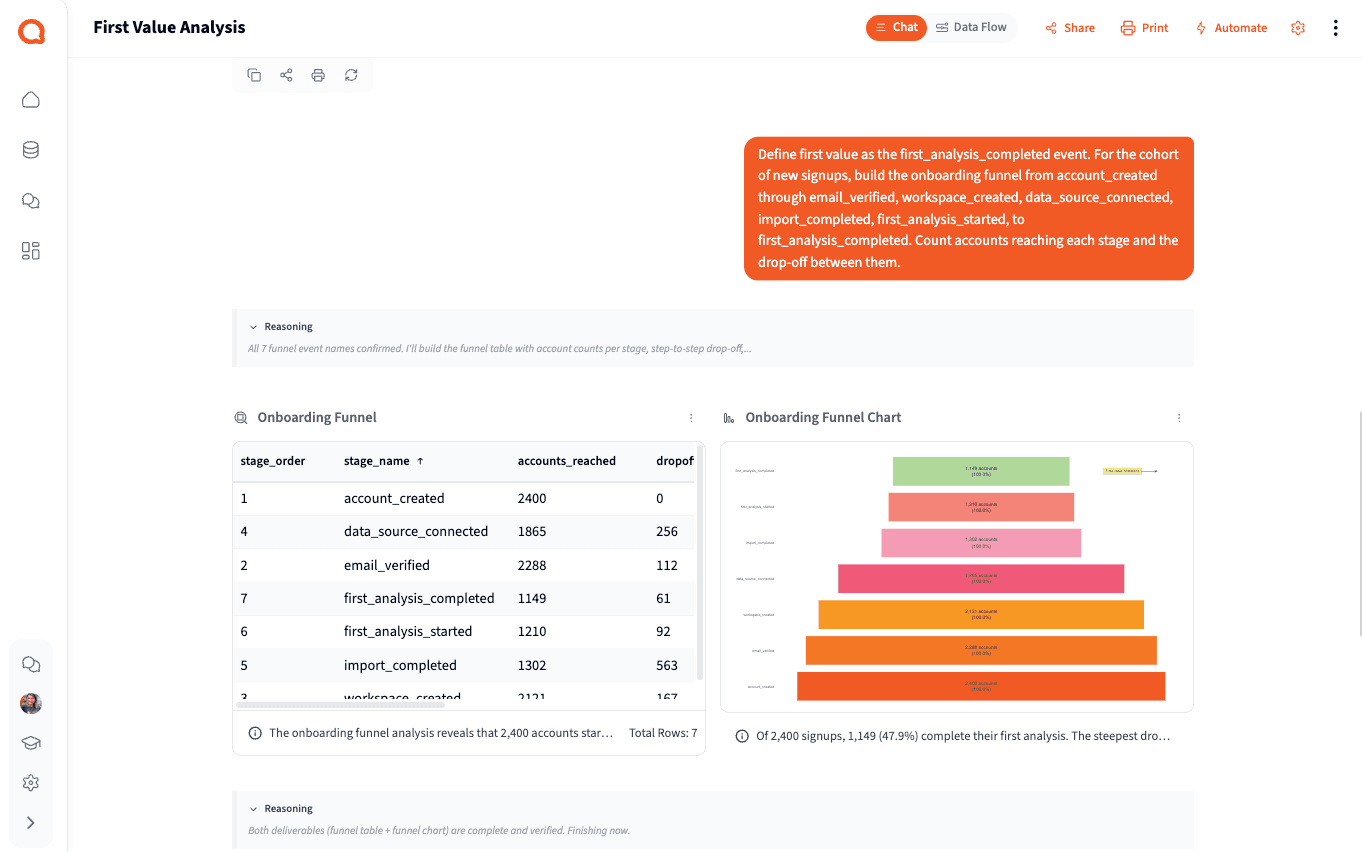The height and width of the screenshot is (852, 1362).
Task: Click the page's vertical scrollbar
Action: pyautogui.click(x=1358, y=523)
